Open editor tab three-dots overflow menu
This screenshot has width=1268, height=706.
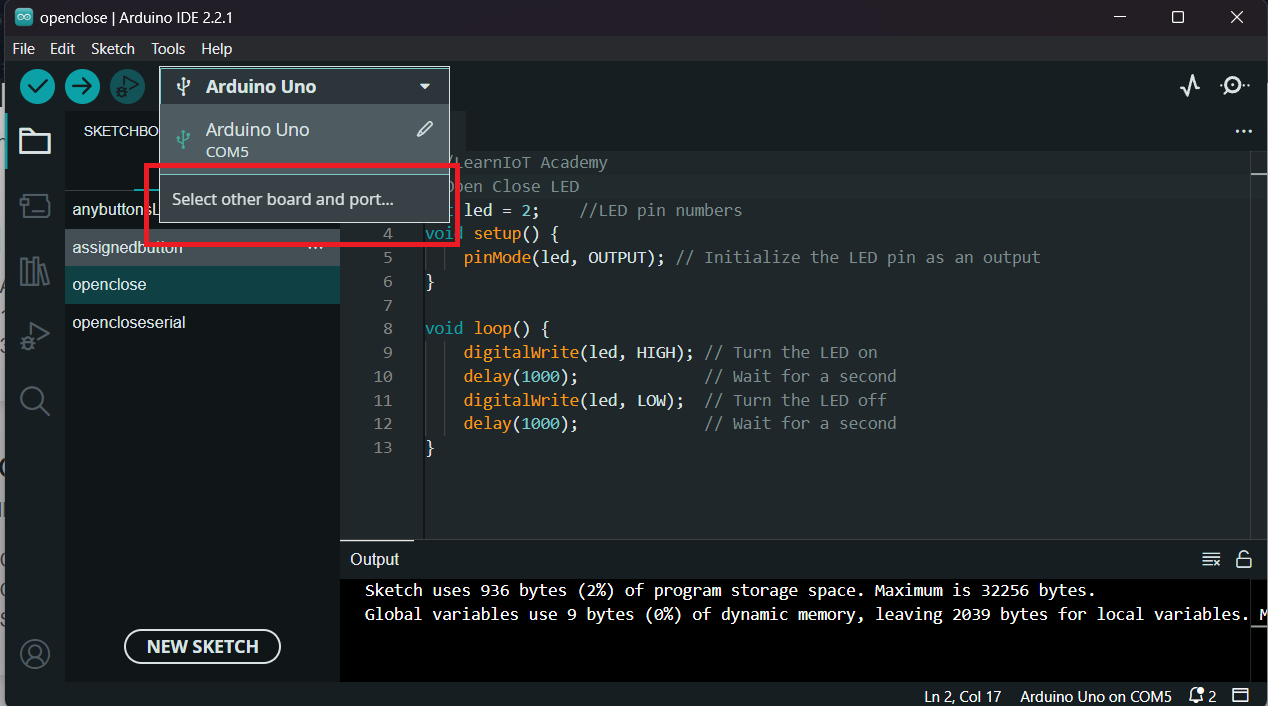tap(1243, 131)
